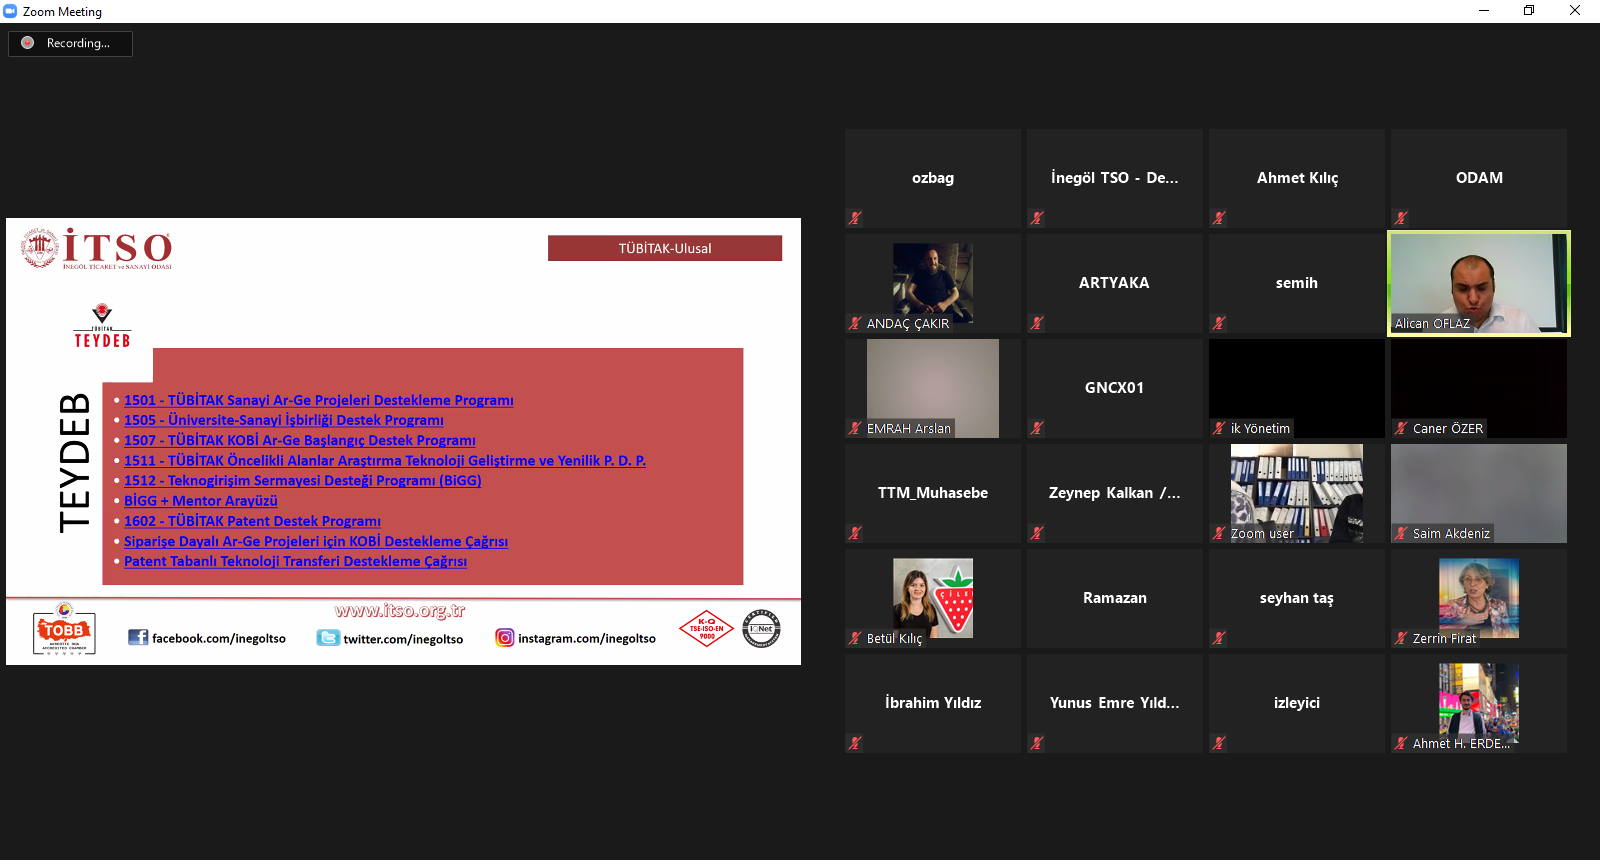Select the ozbag participant tile
1600x860 pixels.
click(933, 178)
